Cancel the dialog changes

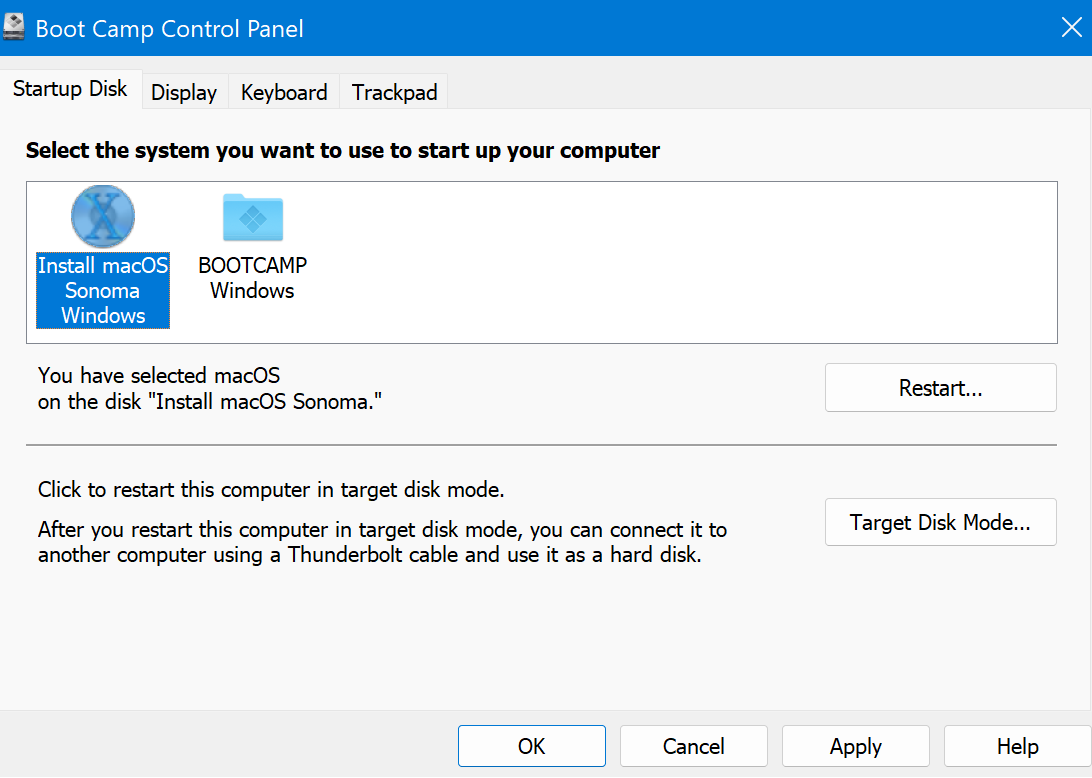694,746
